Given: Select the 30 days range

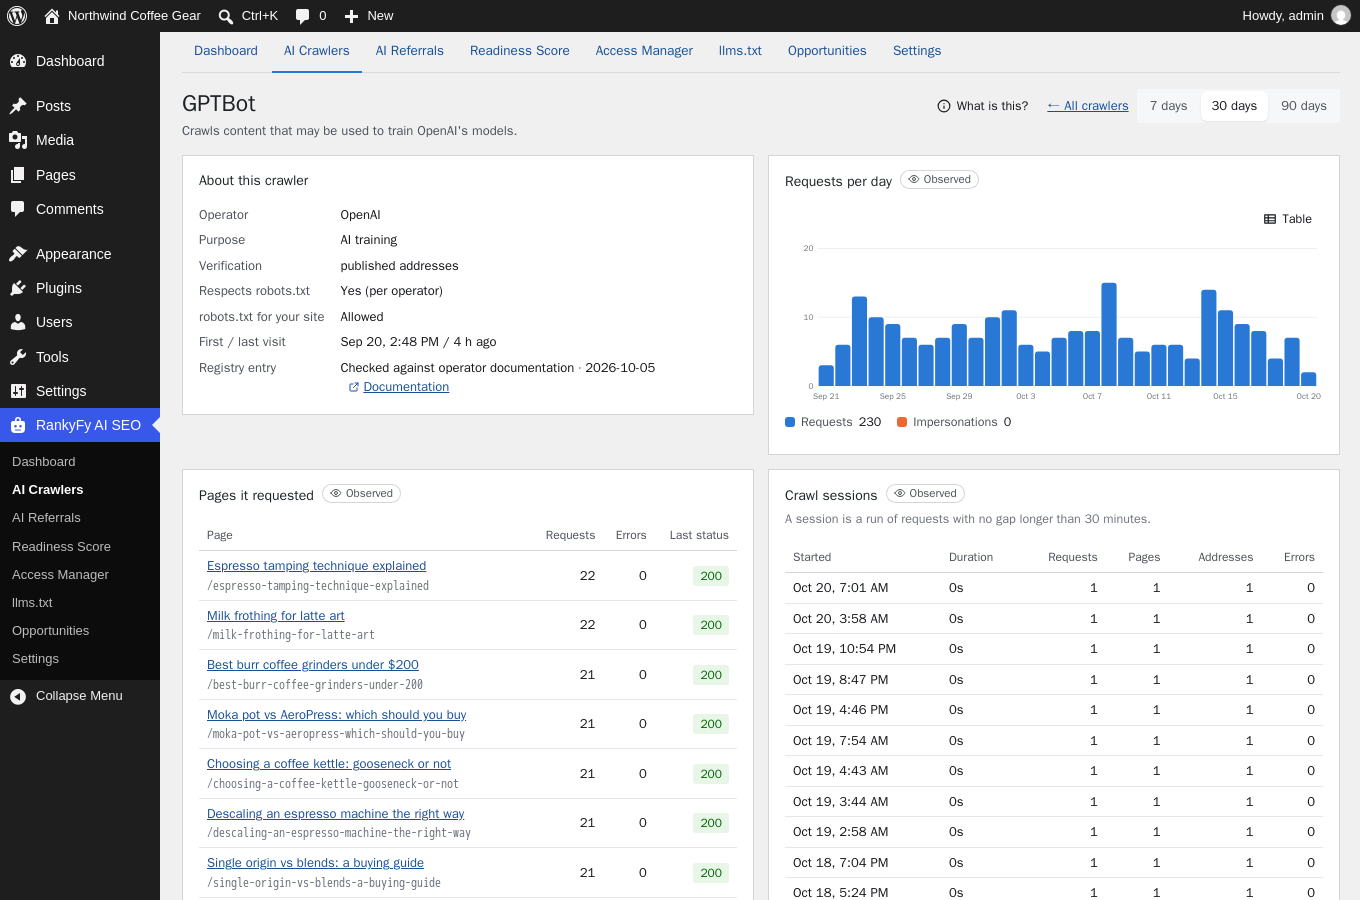Looking at the screenshot, I should [1234, 106].
